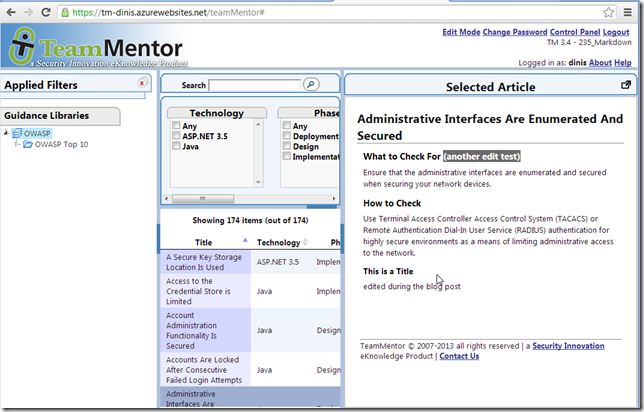644x412 pixels.
Task: Click the TeamMentor logo
Action: 97,47
